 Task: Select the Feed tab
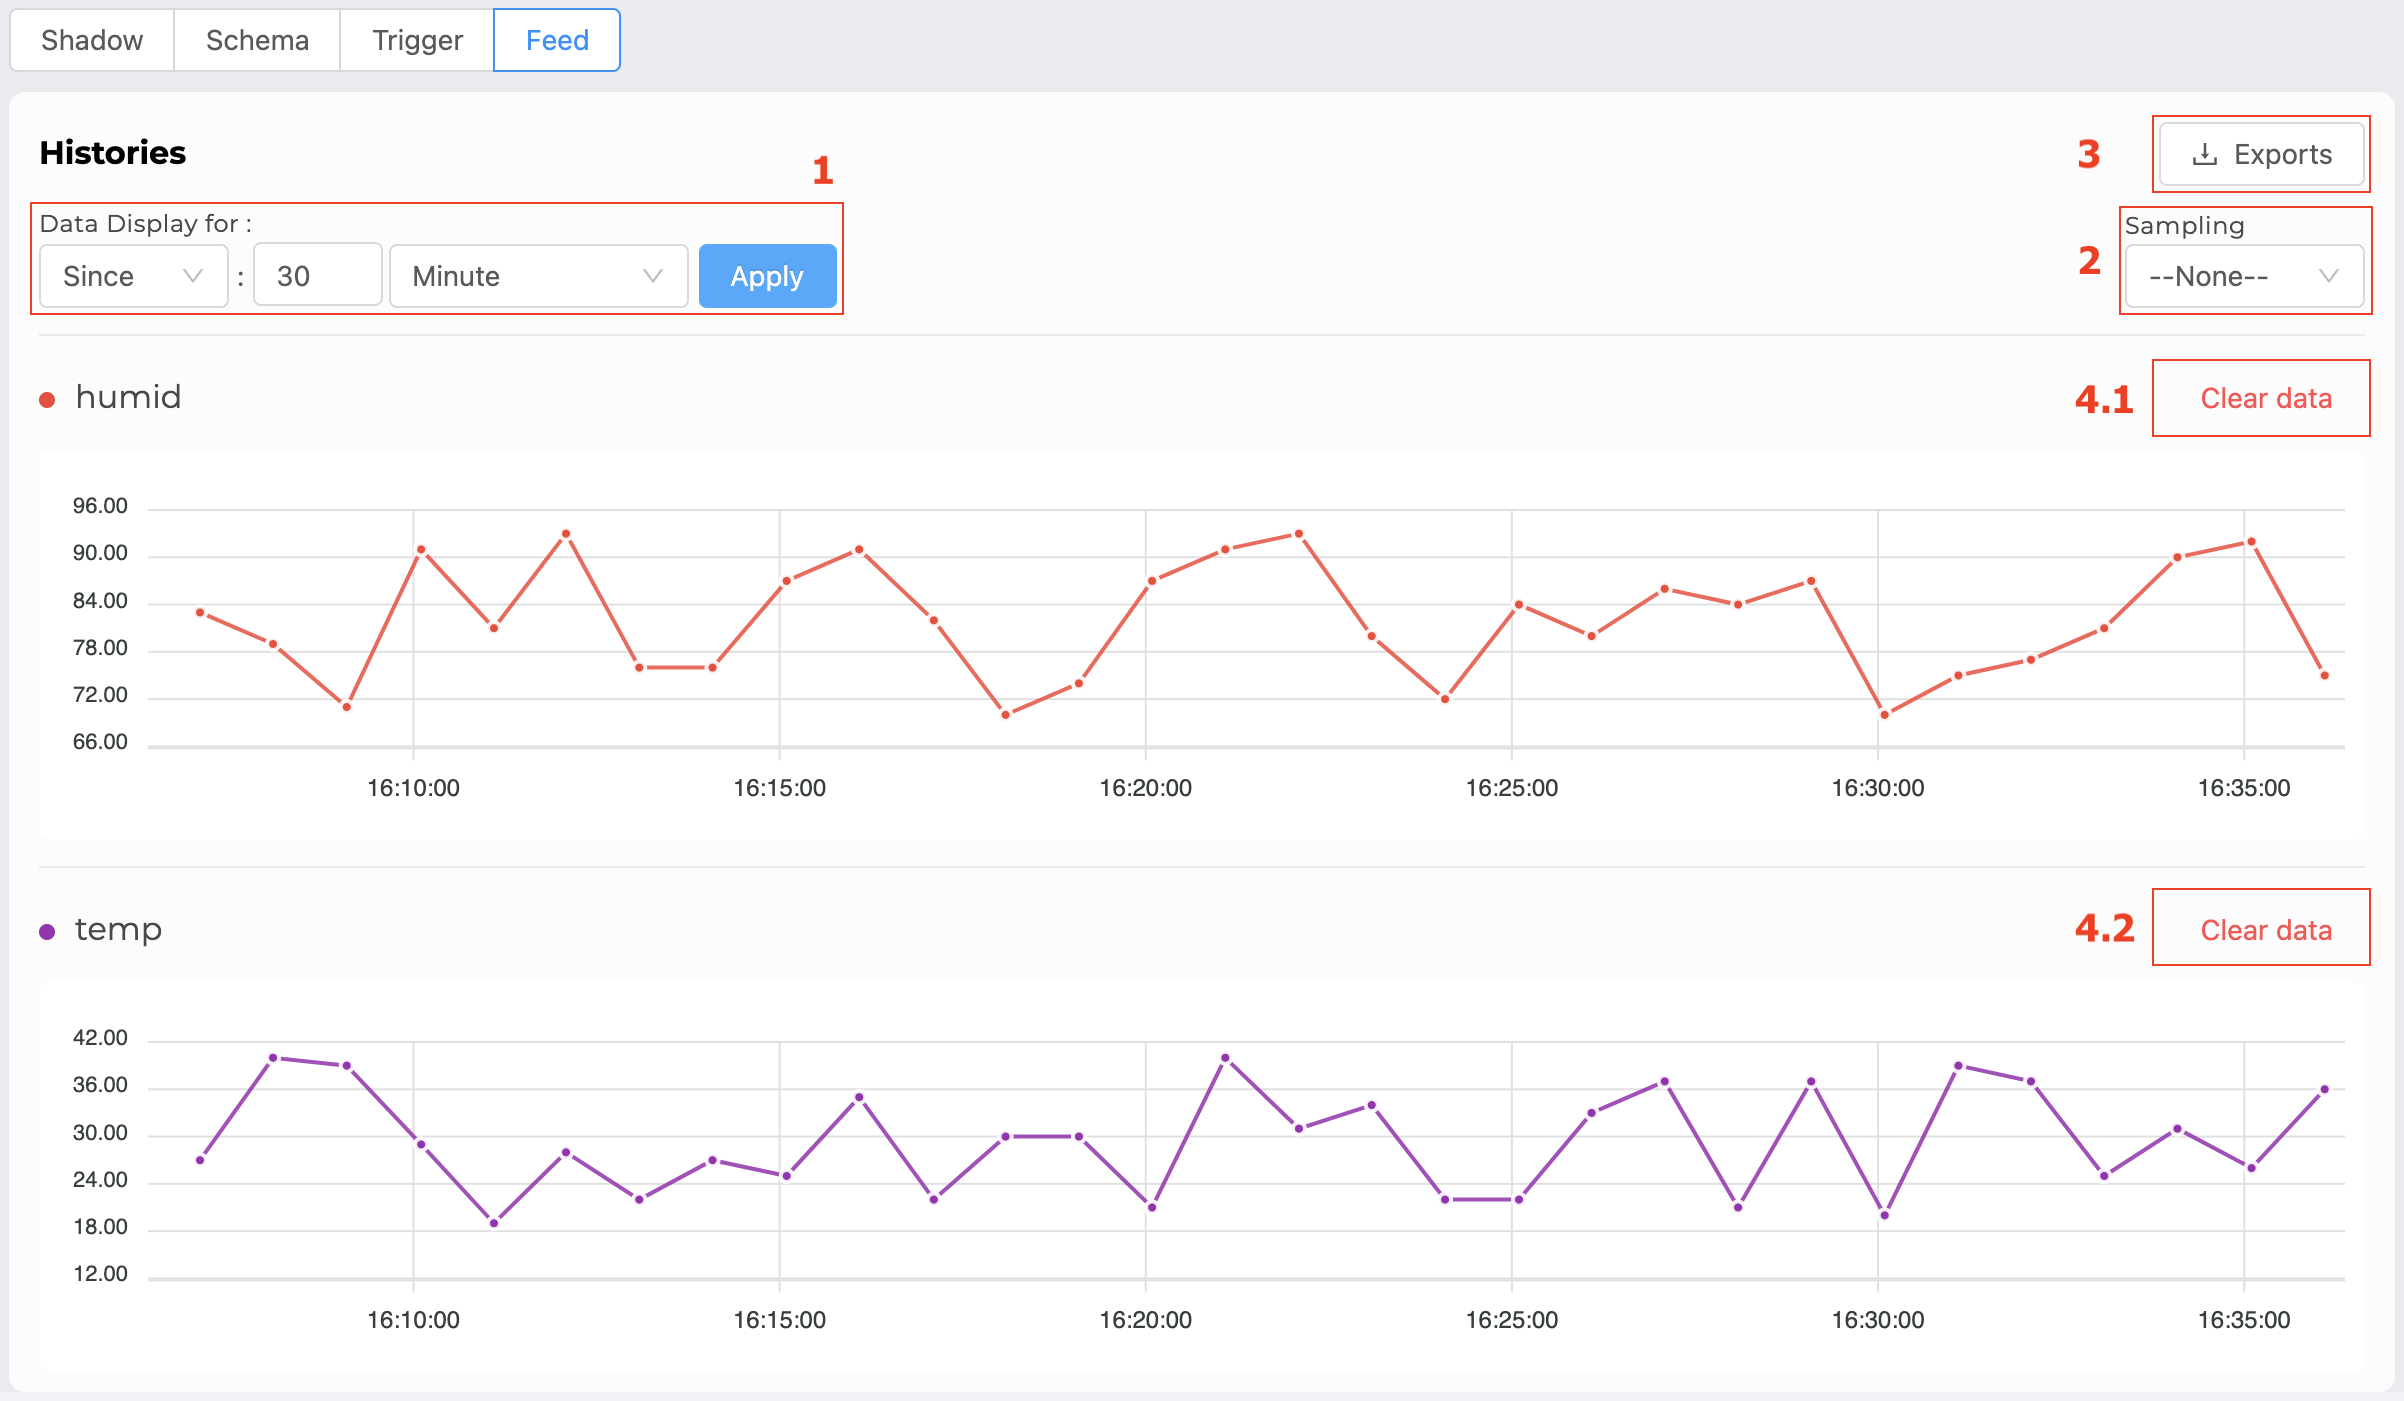[x=557, y=40]
